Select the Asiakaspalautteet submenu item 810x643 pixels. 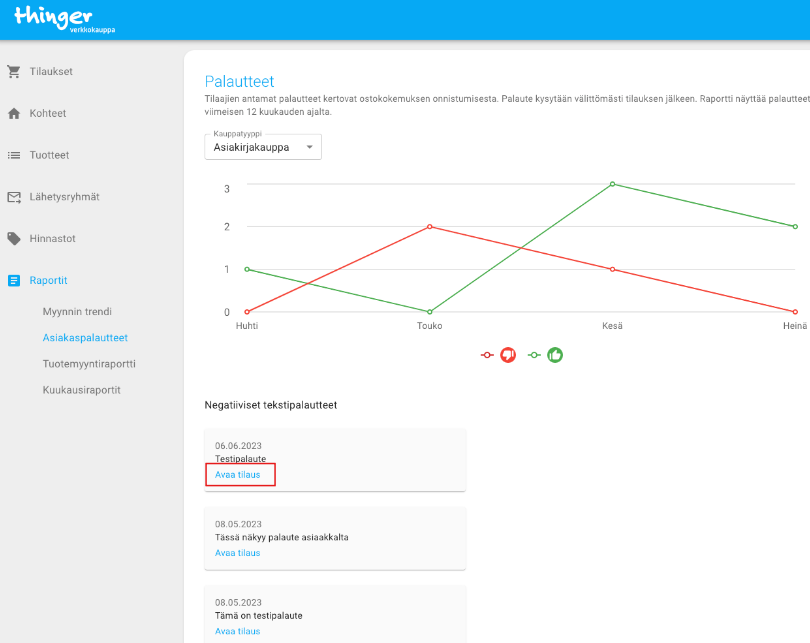pyautogui.click(x=85, y=338)
